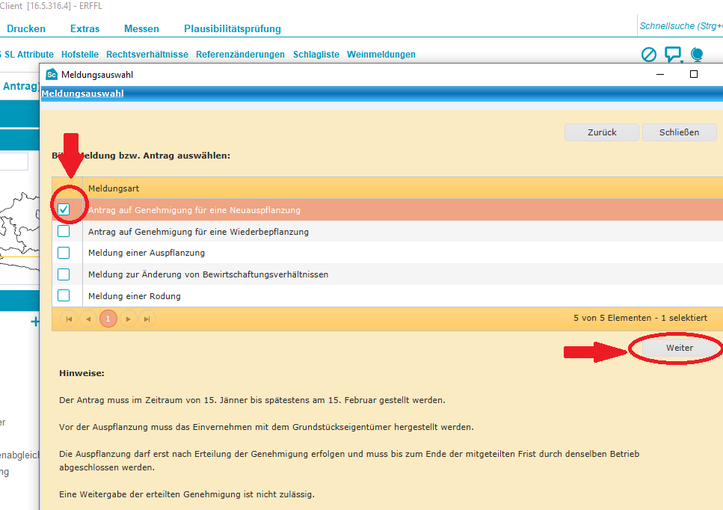Jump to last page in pager

pyautogui.click(x=147, y=319)
